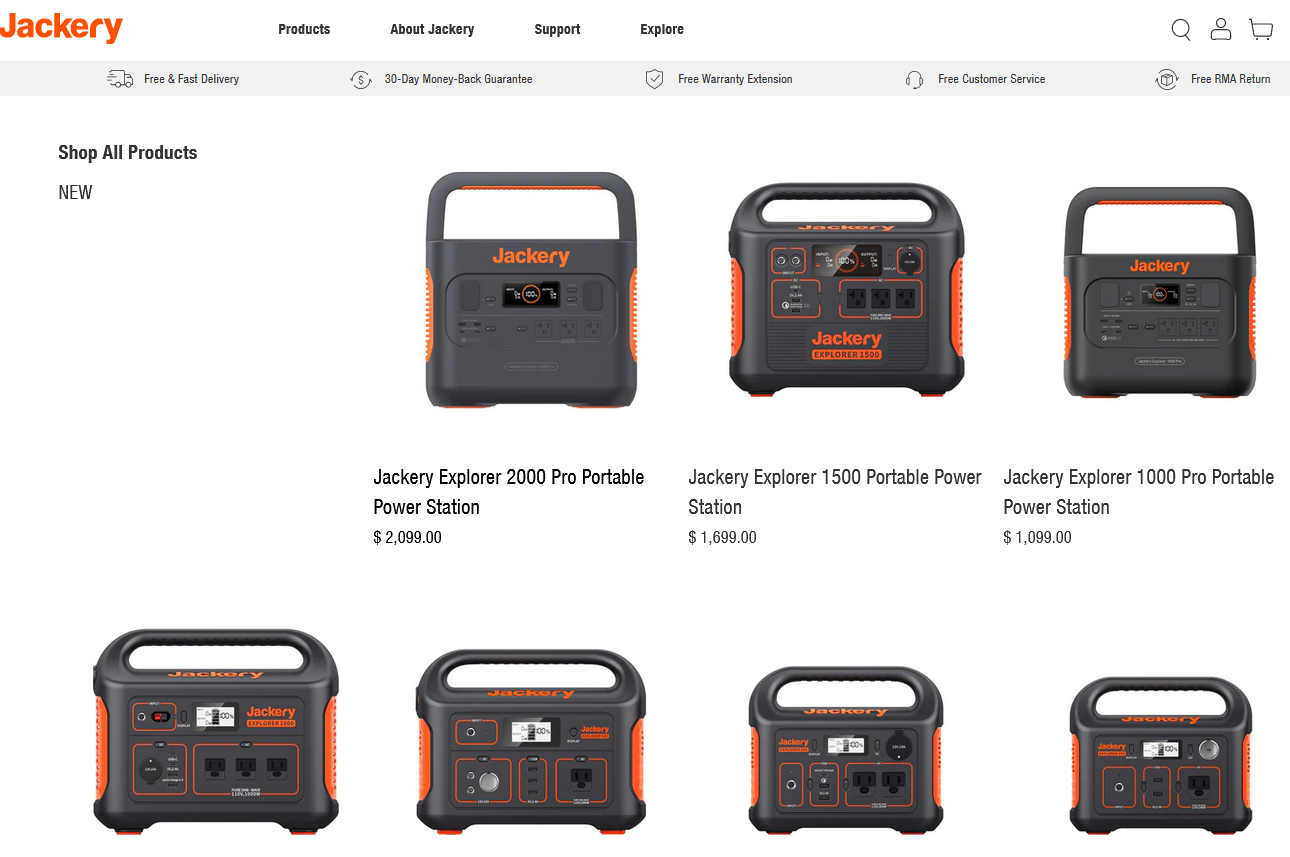Image resolution: width=1290 pixels, height=857 pixels.
Task: Click the Explorer 1000 Pro product image
Action: [x=1159, y=292]
